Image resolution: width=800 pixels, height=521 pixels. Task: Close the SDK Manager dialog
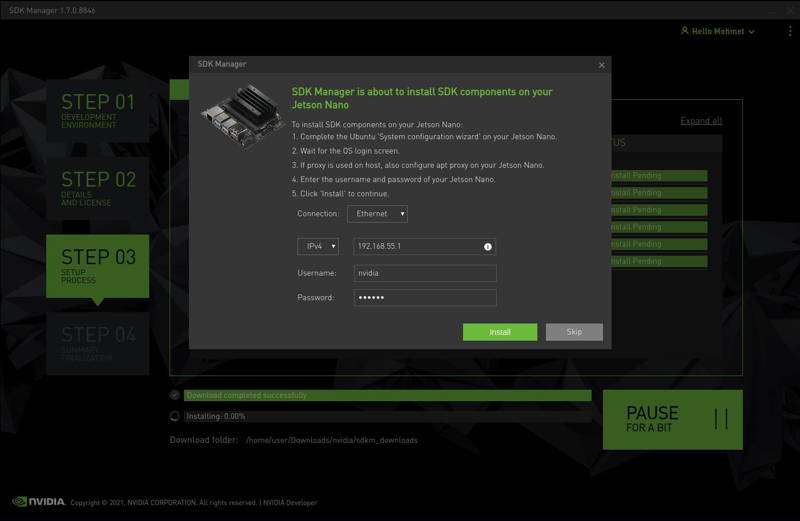tap(602, 65)
